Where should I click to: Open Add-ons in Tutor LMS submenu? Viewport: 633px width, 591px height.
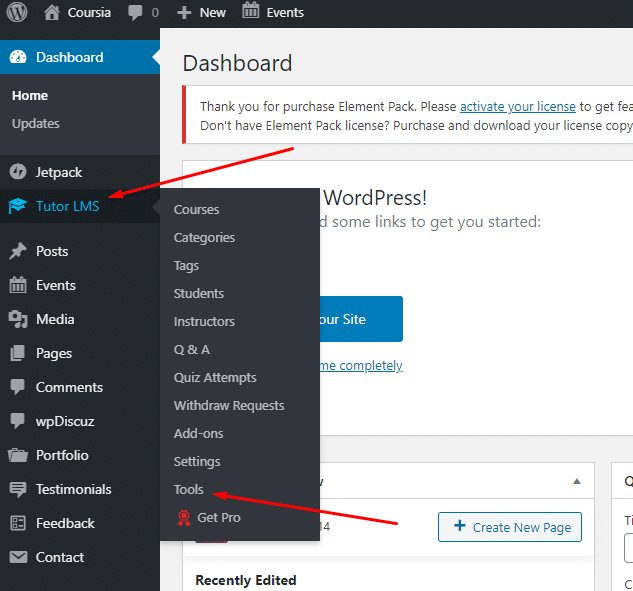198,434
